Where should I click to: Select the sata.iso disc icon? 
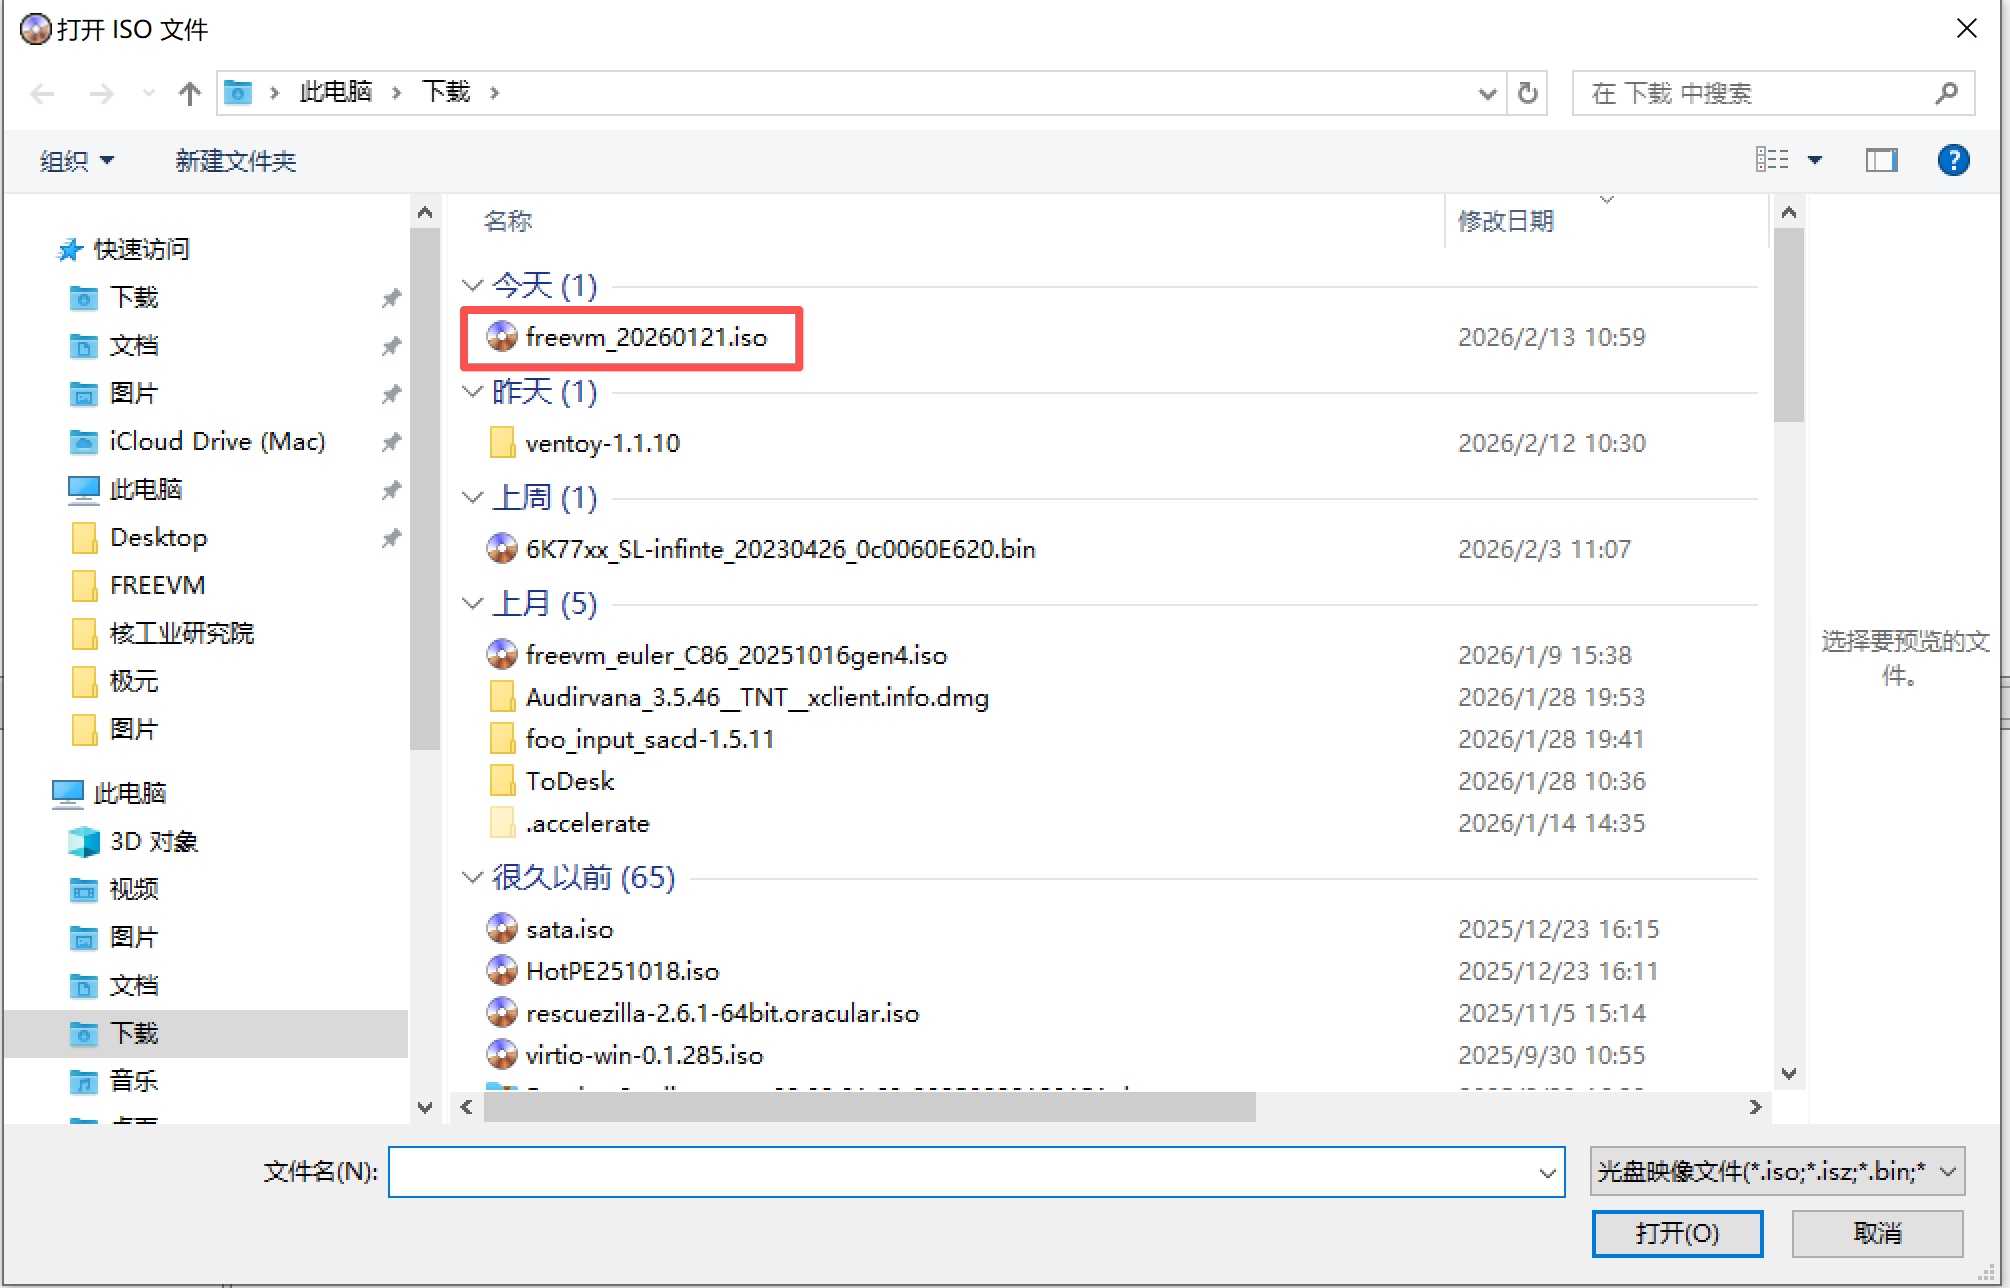[502, 928]
